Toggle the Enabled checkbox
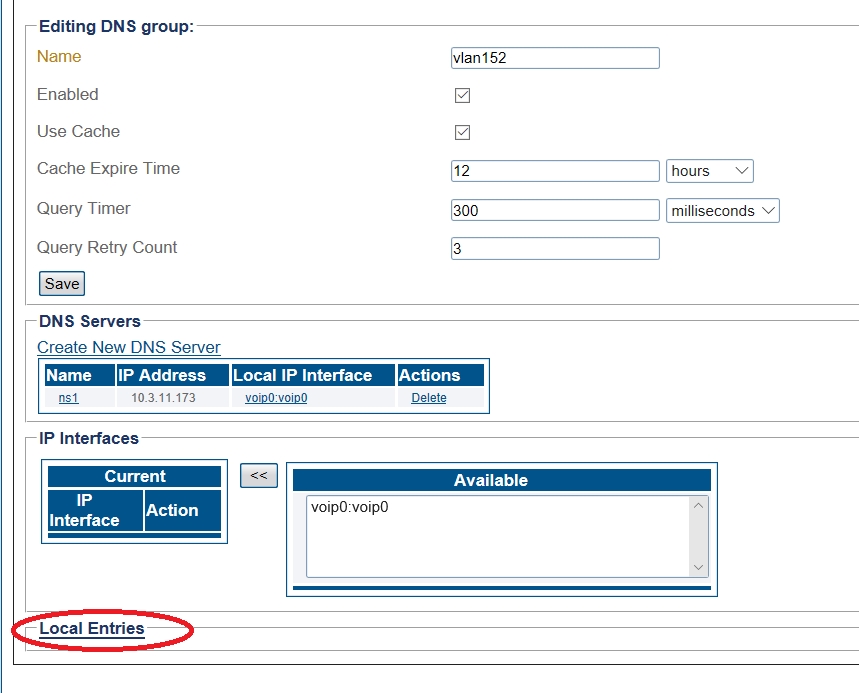Viewport: 859px width, 693px height. pyautogui.click(x=462, y=96)
